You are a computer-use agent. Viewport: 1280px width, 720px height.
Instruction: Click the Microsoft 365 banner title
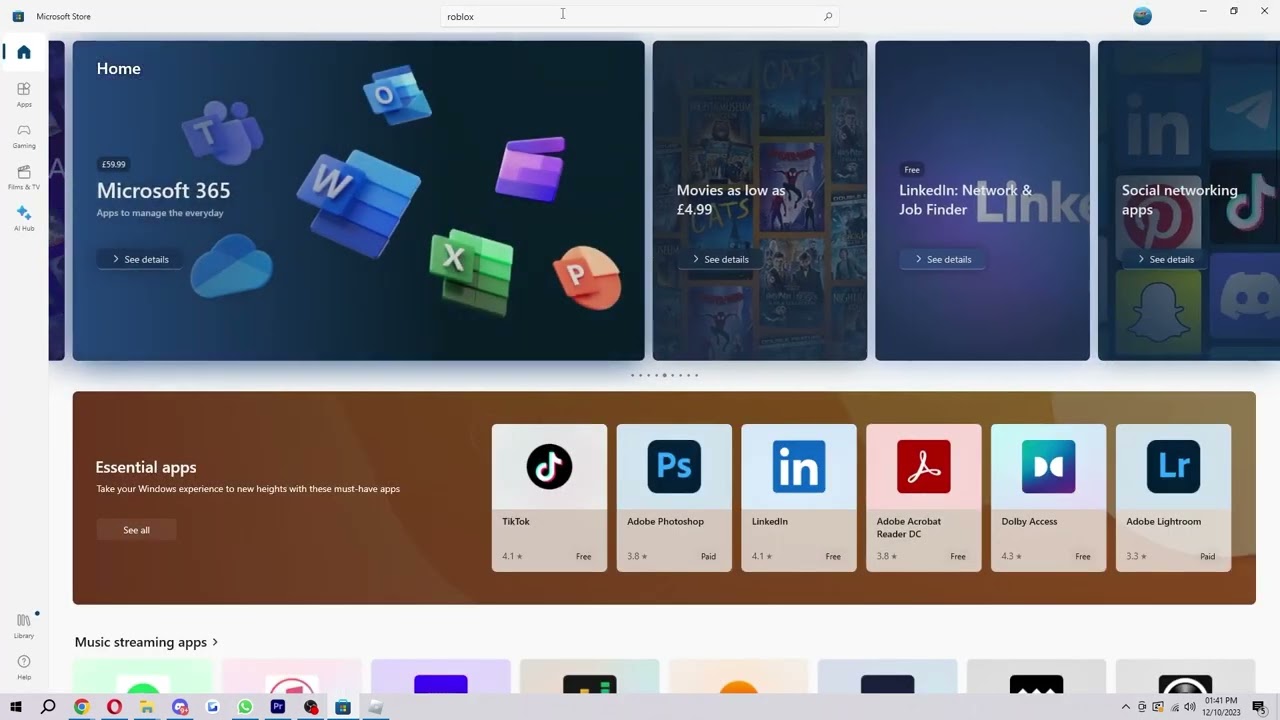163,190
